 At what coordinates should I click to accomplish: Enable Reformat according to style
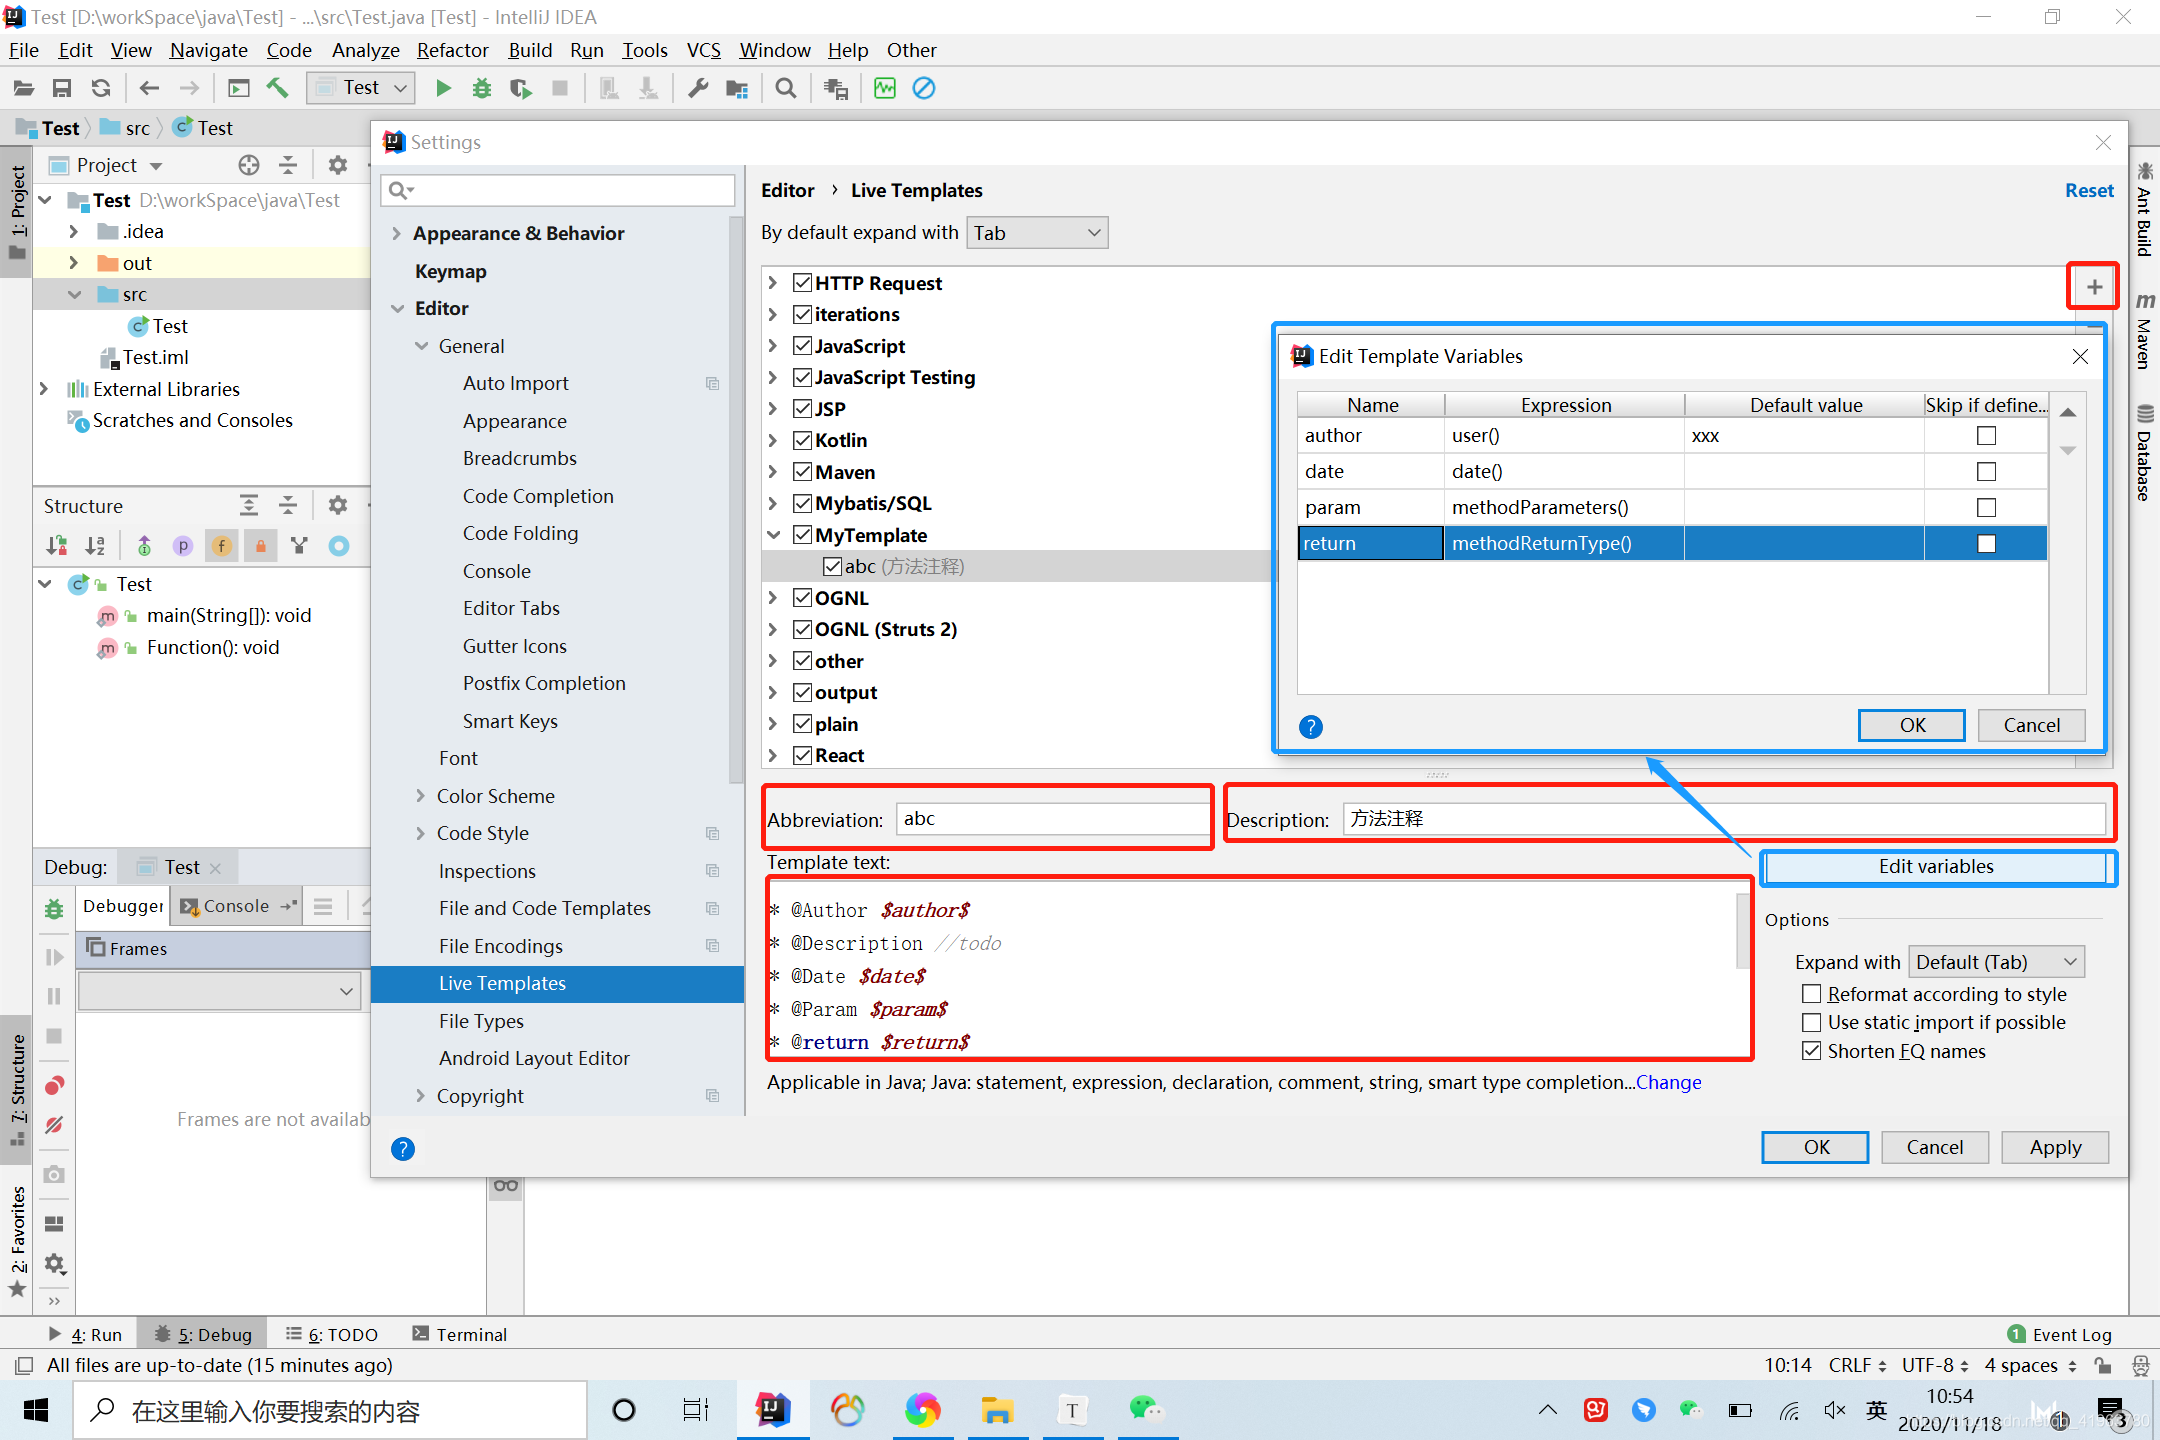(x=1811, y=994)
